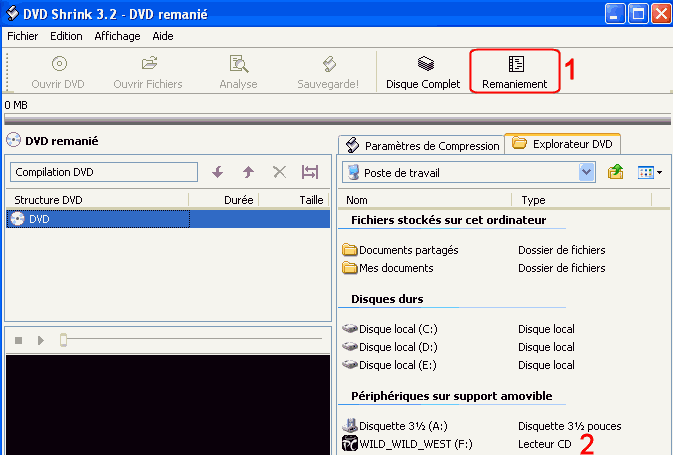The image size is (673, 455).
Task: Expand the Poste de travail dropdown
Action: pos(586,173)
